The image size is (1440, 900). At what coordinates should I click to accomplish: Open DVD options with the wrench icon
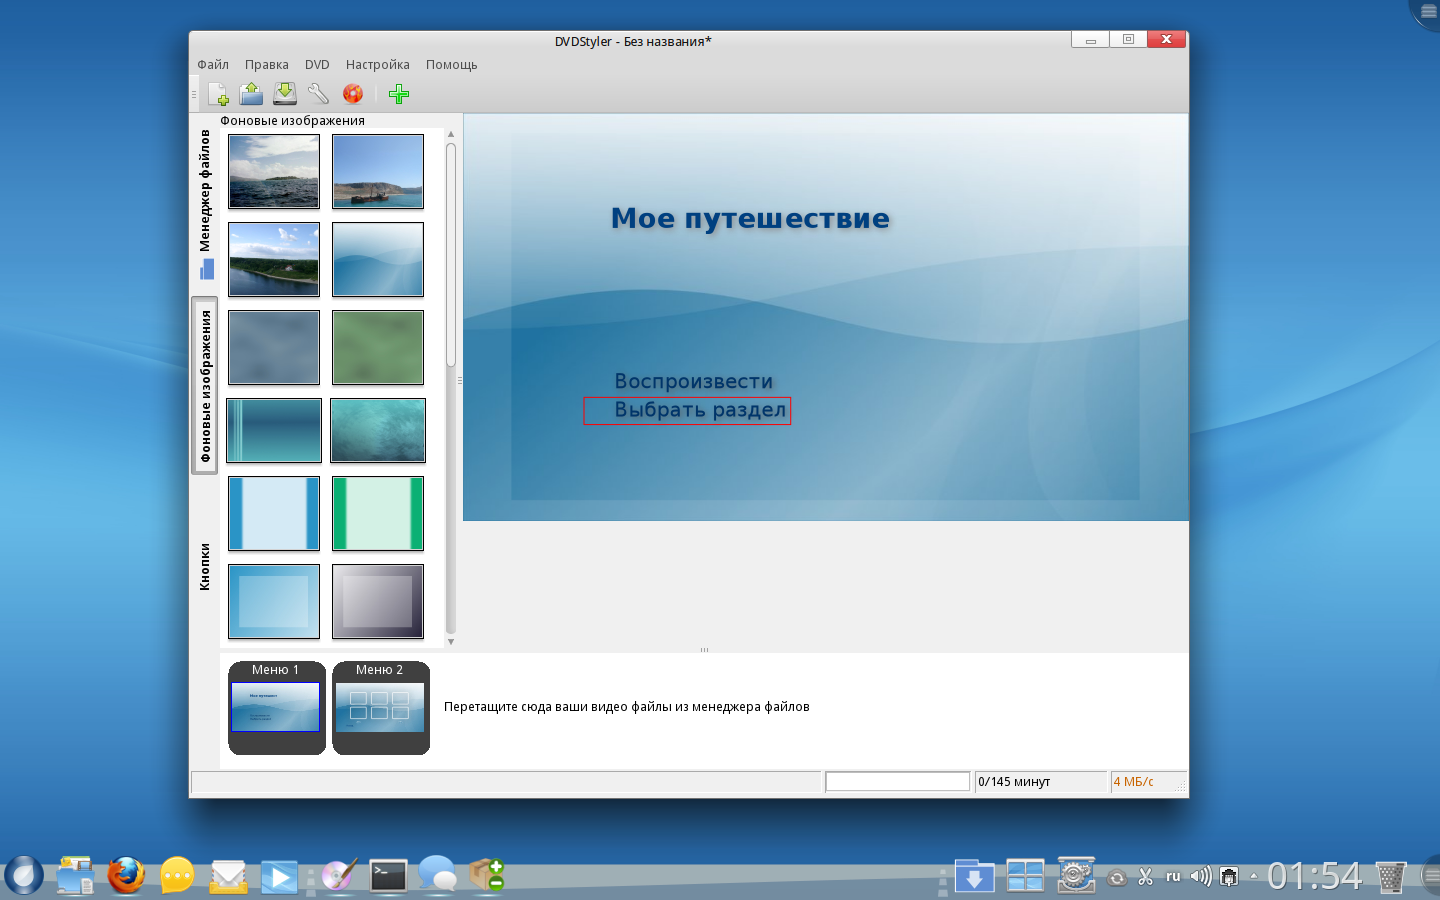point(318,94)
